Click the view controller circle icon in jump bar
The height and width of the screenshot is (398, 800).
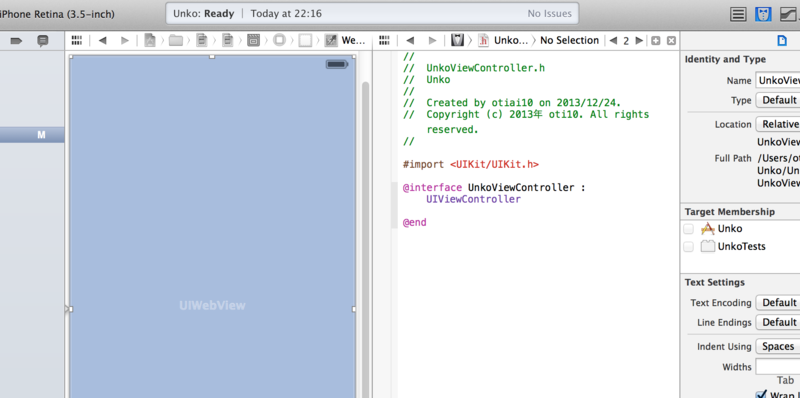point(279,40)
